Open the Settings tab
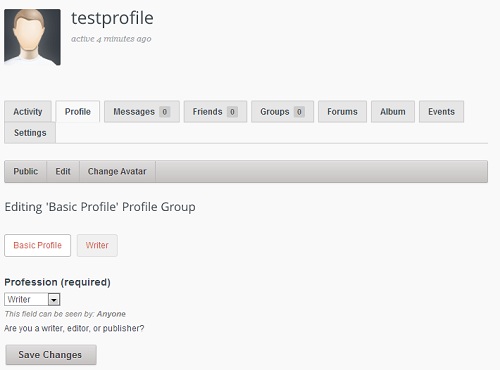Image resolution: width=500 pixels, height=370 pixels. tap(30, 133)
